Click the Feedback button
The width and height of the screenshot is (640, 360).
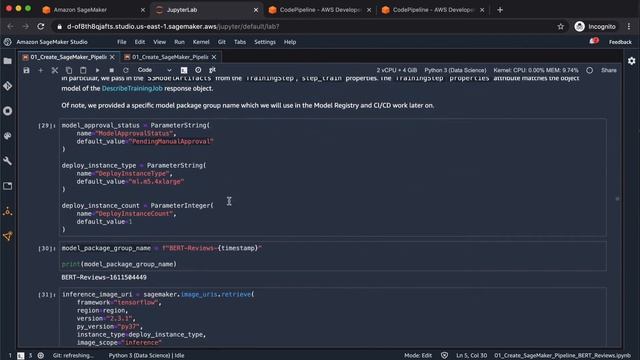click(x=620, y=42)
